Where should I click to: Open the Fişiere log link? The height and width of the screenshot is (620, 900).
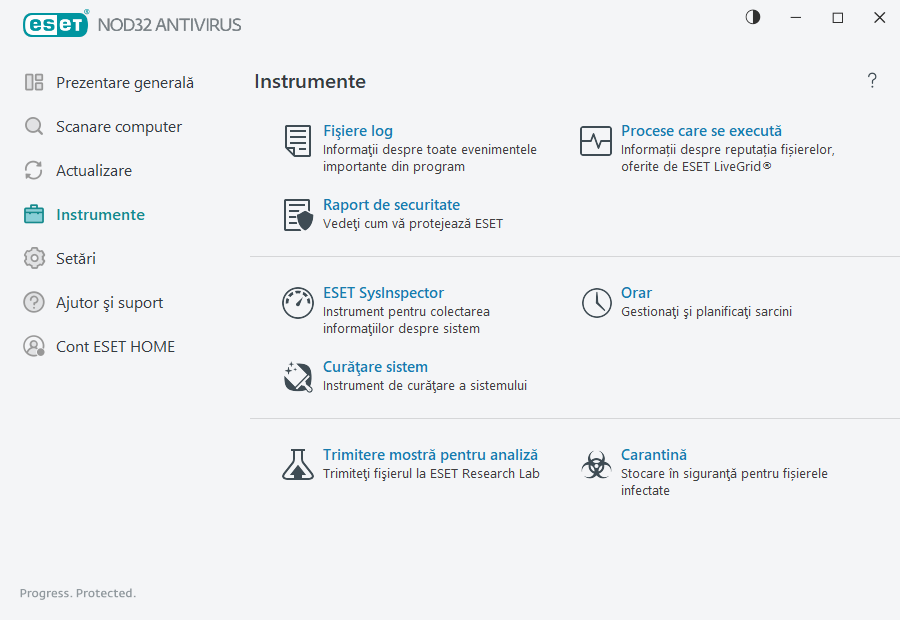coord(358,130)
